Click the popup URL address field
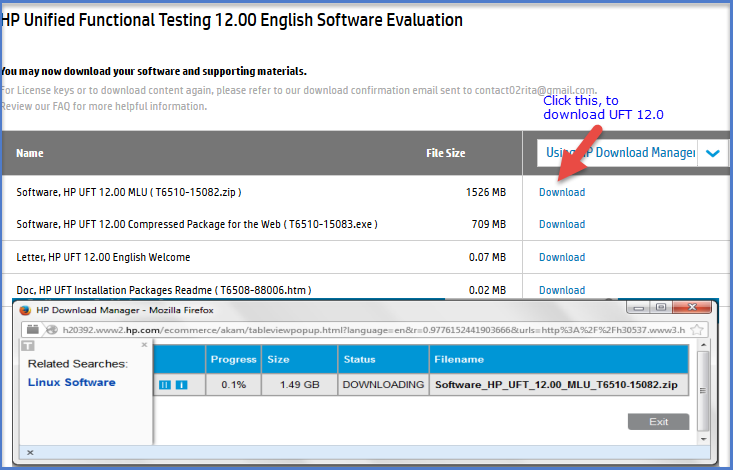The width and height of the screenshot is (733, 470). 373,330
